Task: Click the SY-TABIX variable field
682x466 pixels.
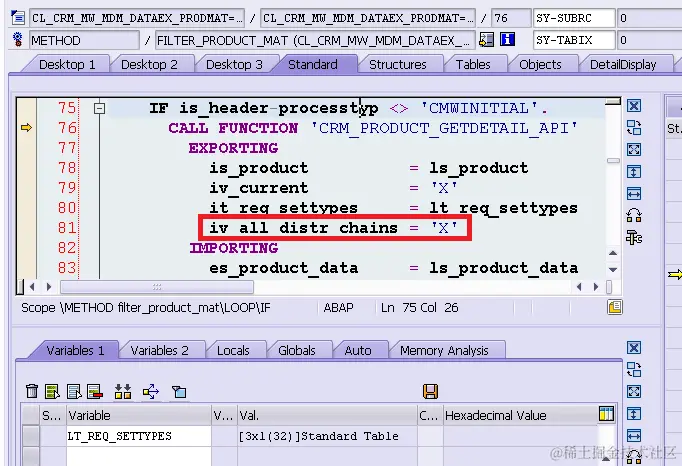Action: 575,40
